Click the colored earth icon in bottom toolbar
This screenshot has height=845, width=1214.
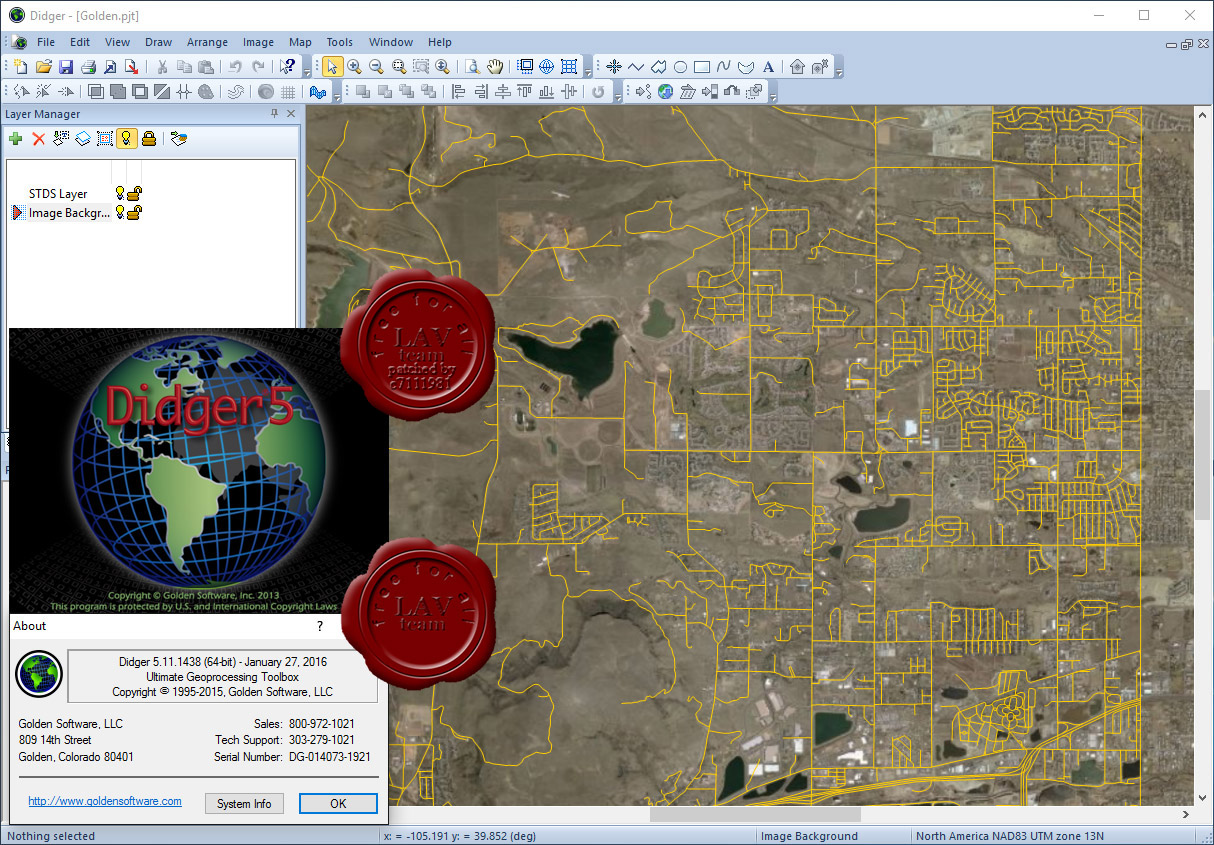pyautogui.click(x=665, y=91)
